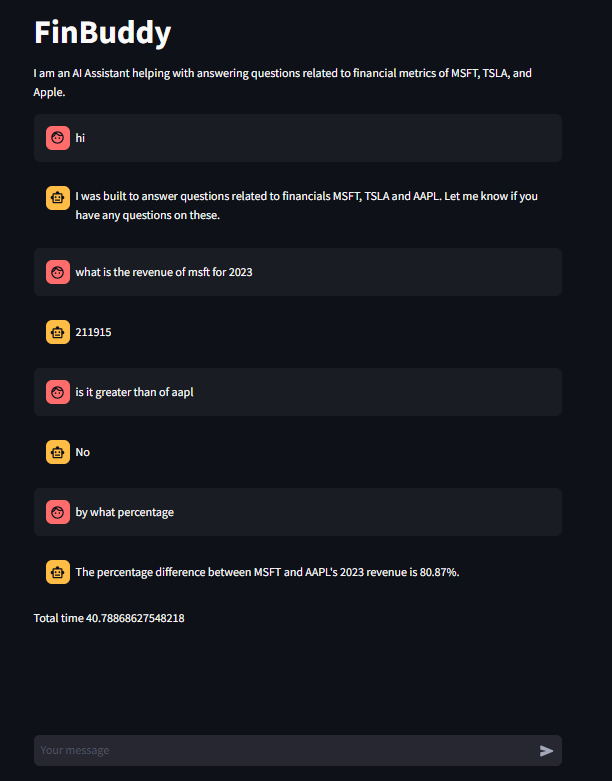This screenshot has width=612, height=781.
Task: Click the bot avatar next to 'No'
Action: pyautogui.click(x=58, y=452)
